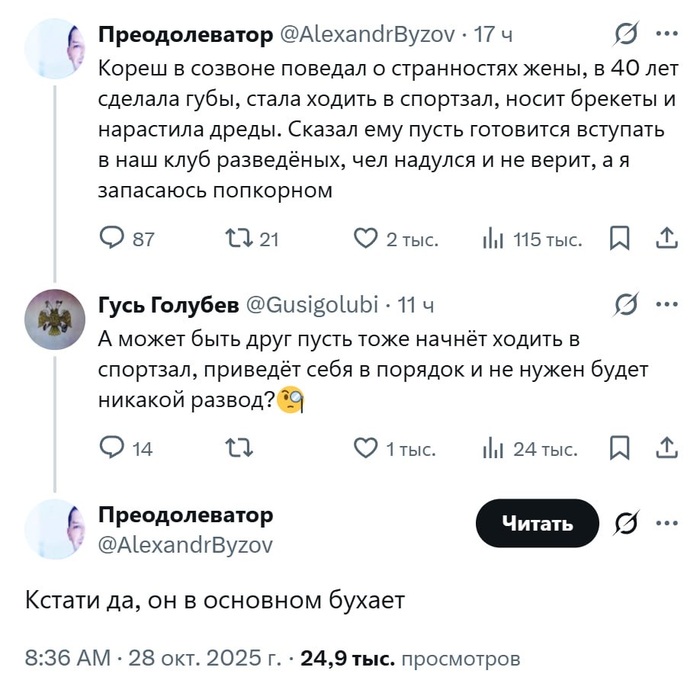The image size is (700, 693).
Task: Open more options menu beside Читать button
Action: pos(665,523)
